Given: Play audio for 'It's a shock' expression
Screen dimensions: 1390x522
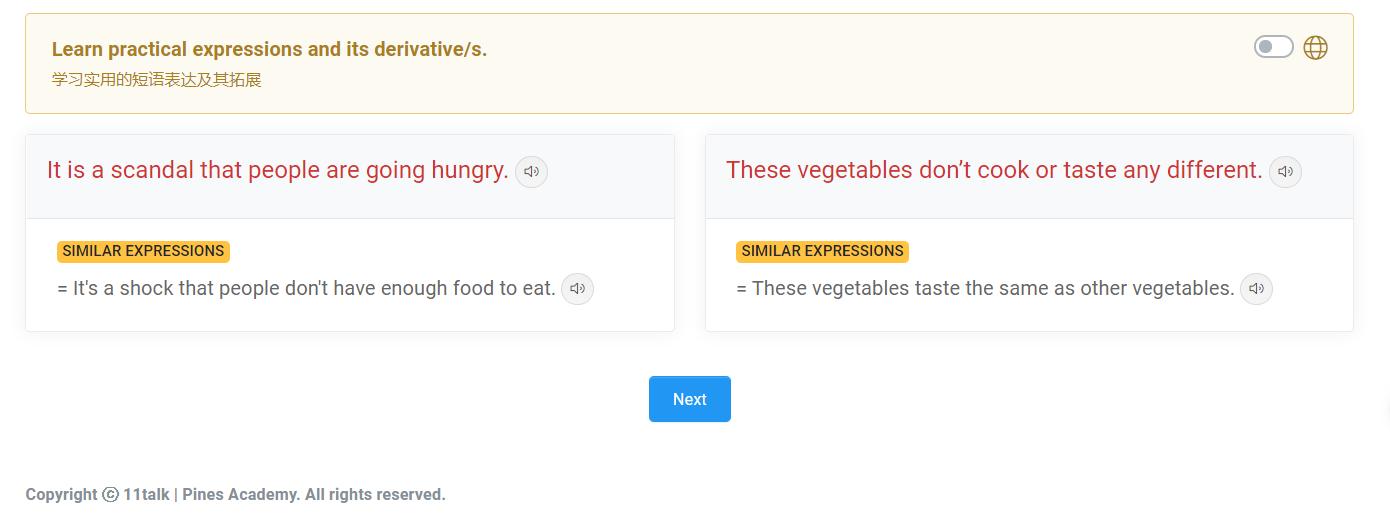Looking at the screenshot, I should 577,289.
